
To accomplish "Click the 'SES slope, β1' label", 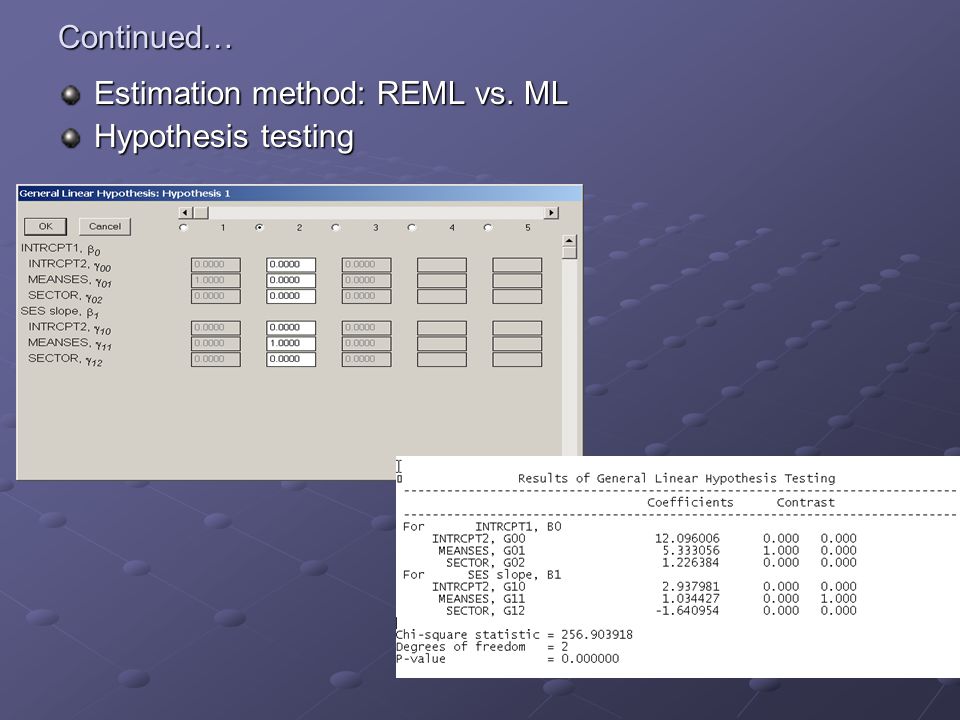I will pyautogui.click(x=59, y=312).
